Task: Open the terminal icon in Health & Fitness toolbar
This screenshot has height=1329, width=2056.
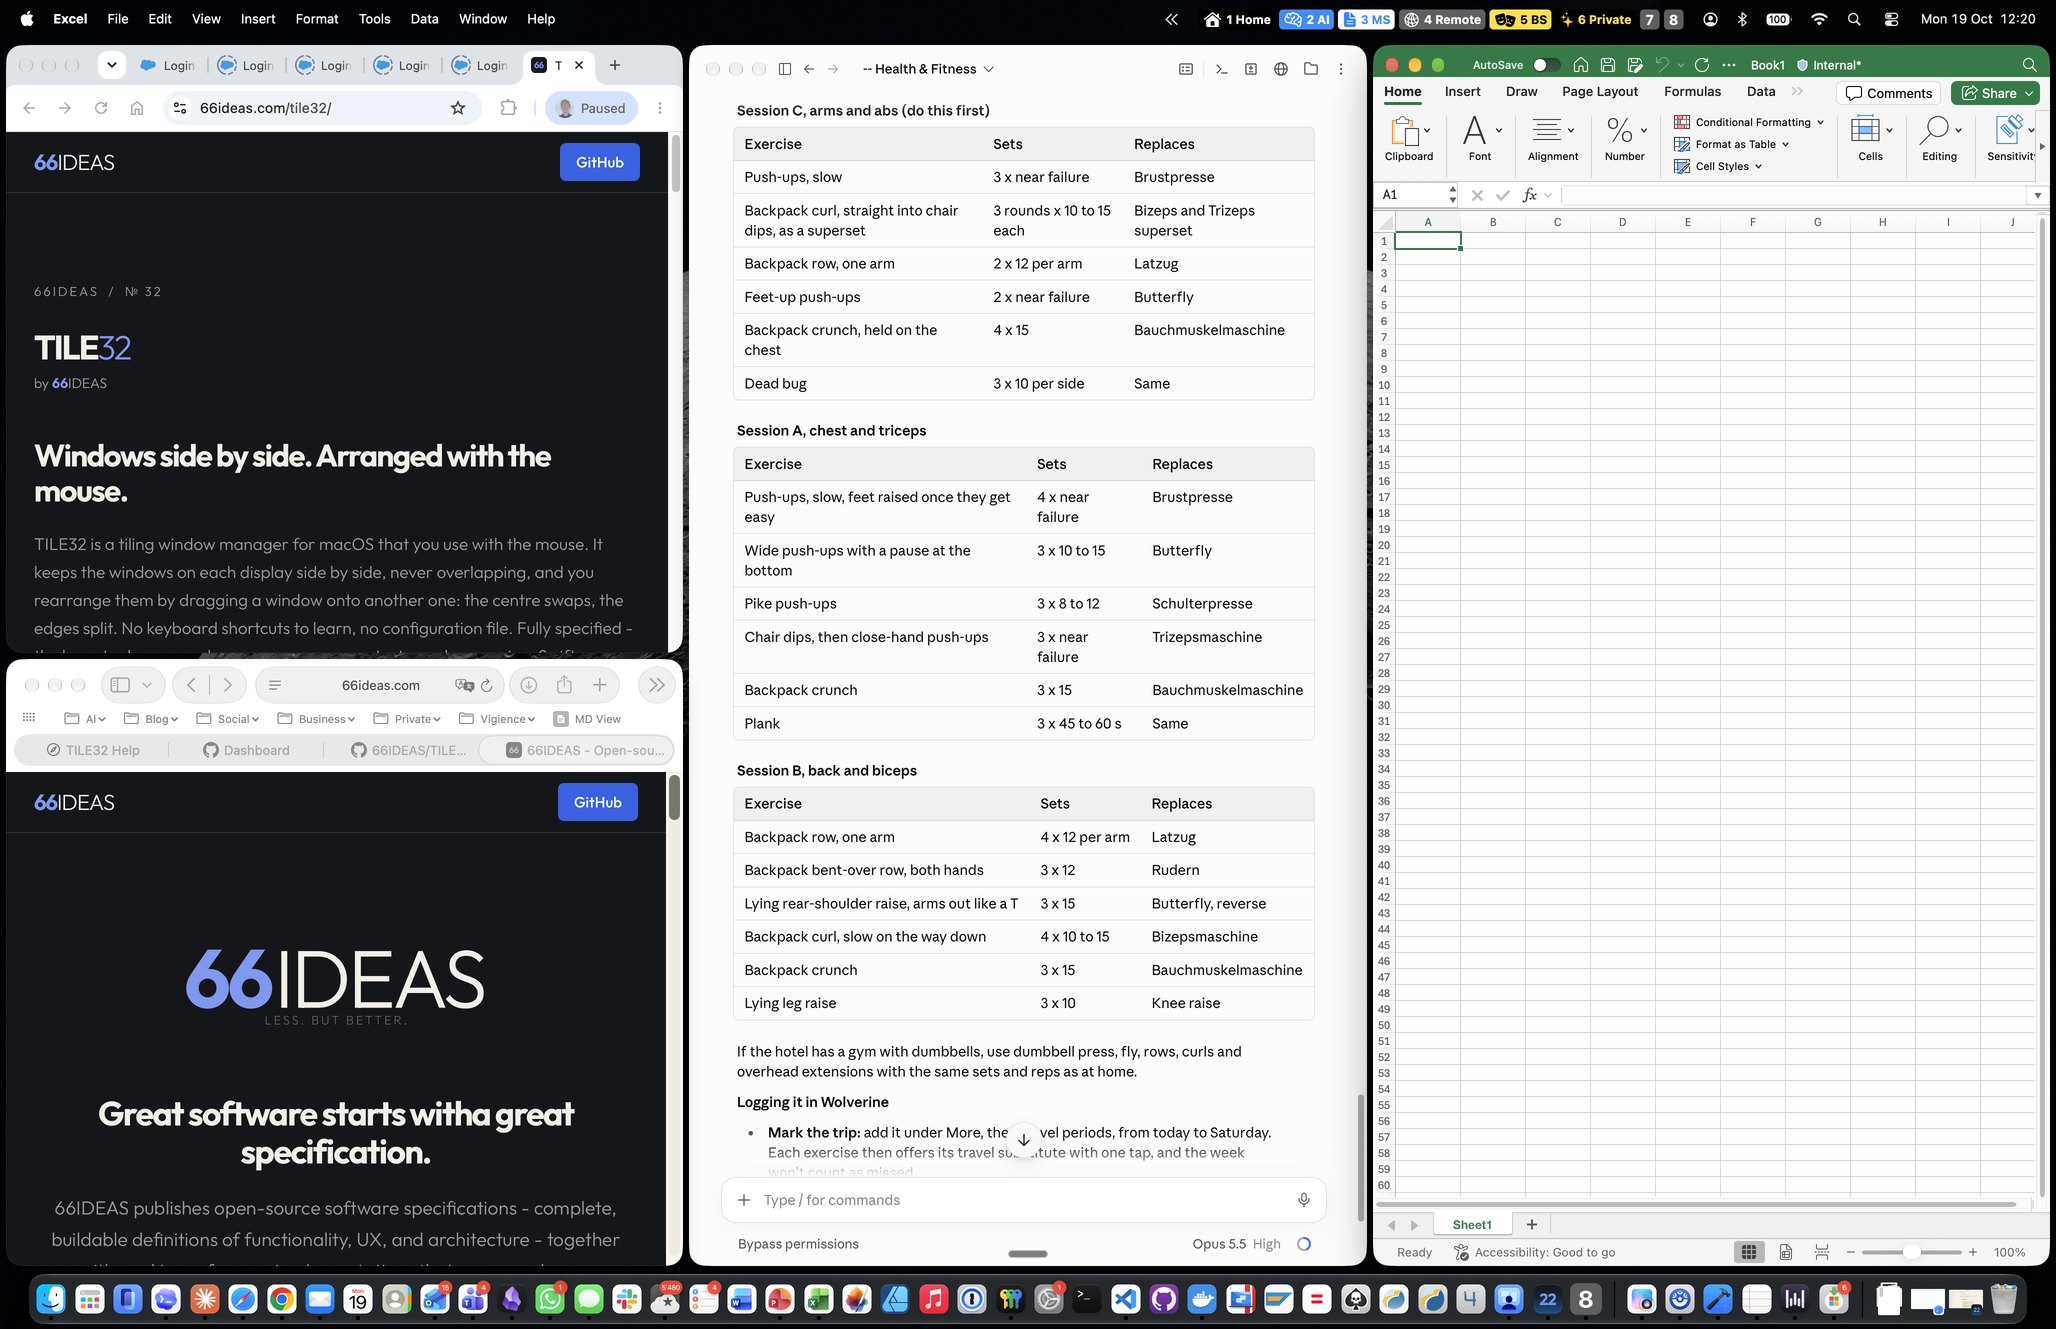Action: click(1221, 69)
